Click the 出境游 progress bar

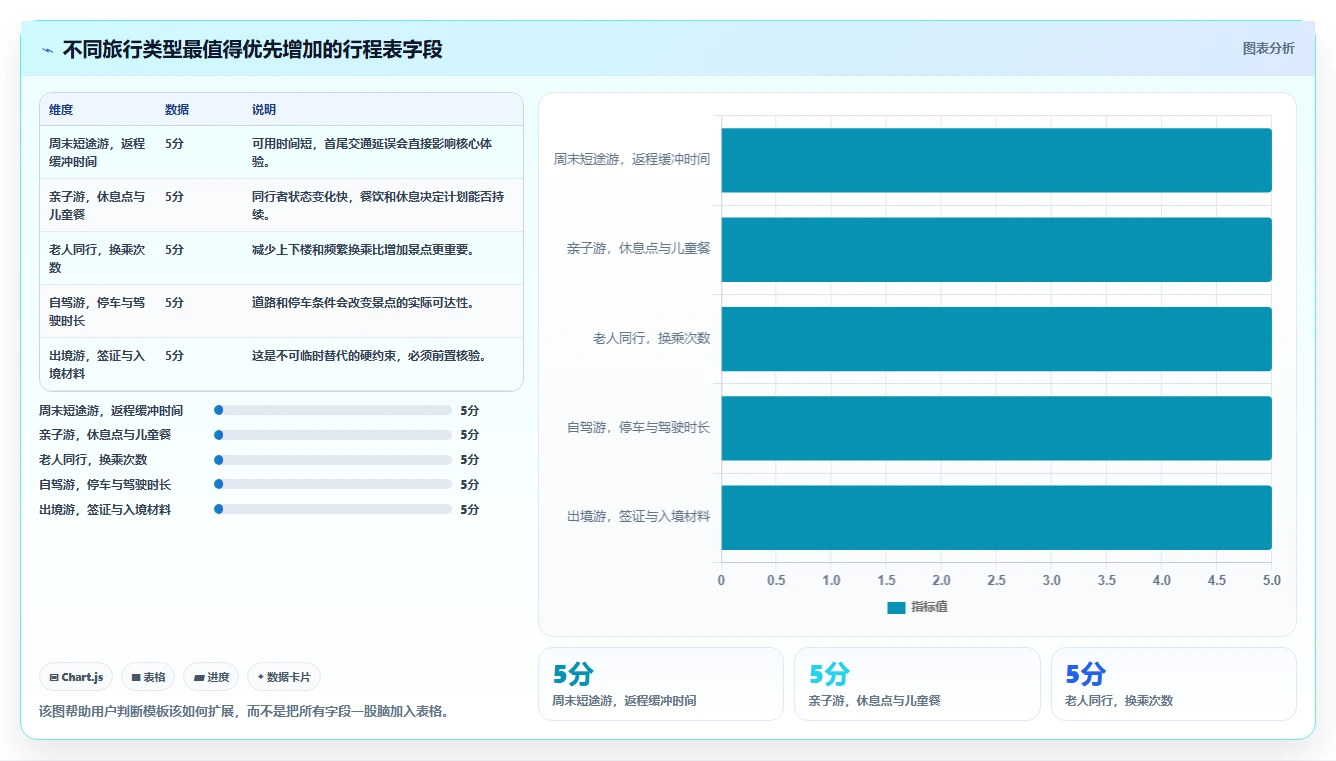(333, 509)
